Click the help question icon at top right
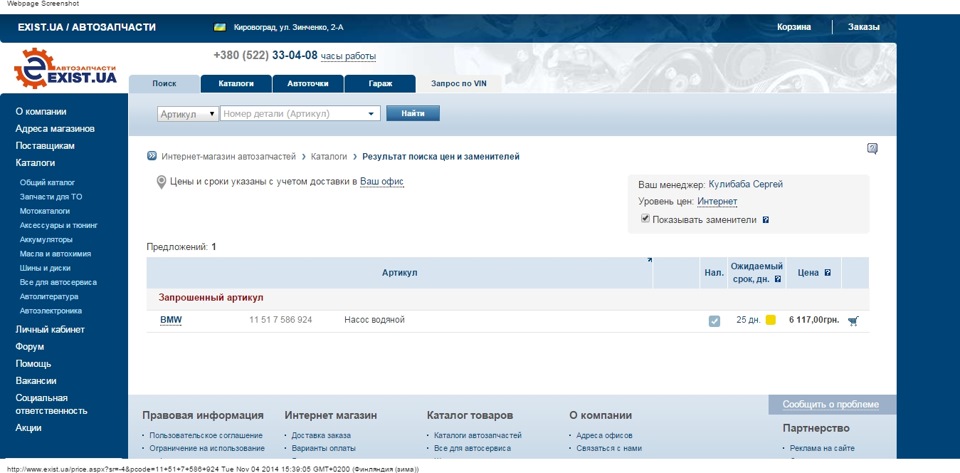This screenshot has height=473, width=960. point(872,149)
